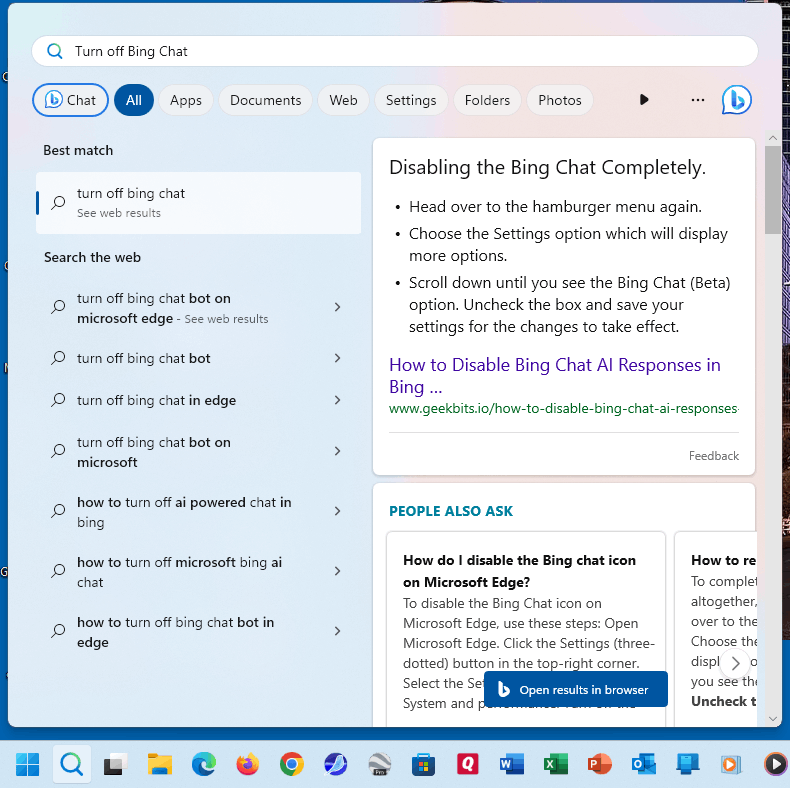Switch to the Web filter tab
790x788 pixels.
point(343,100)
